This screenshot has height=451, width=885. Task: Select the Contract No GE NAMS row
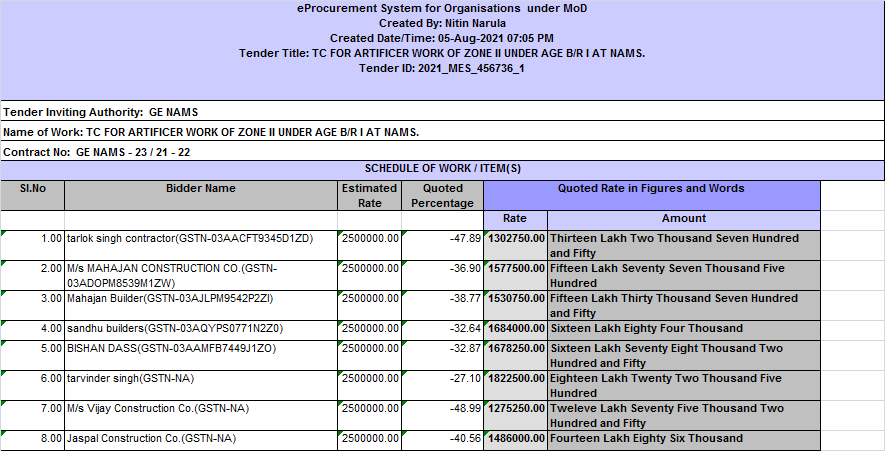click(442, 151)
